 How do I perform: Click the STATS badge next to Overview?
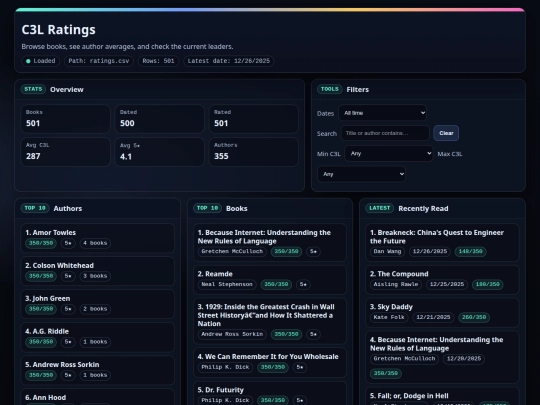point(33,89)
